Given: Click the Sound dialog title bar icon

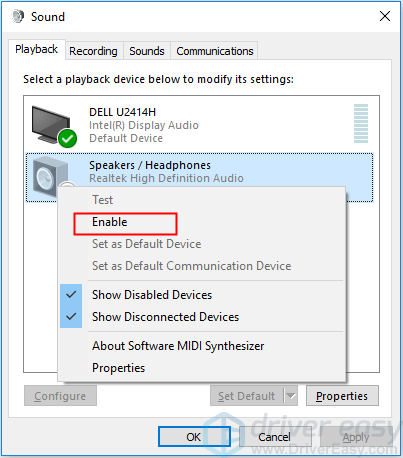Looking at the screenshot, I should [18, 16].
